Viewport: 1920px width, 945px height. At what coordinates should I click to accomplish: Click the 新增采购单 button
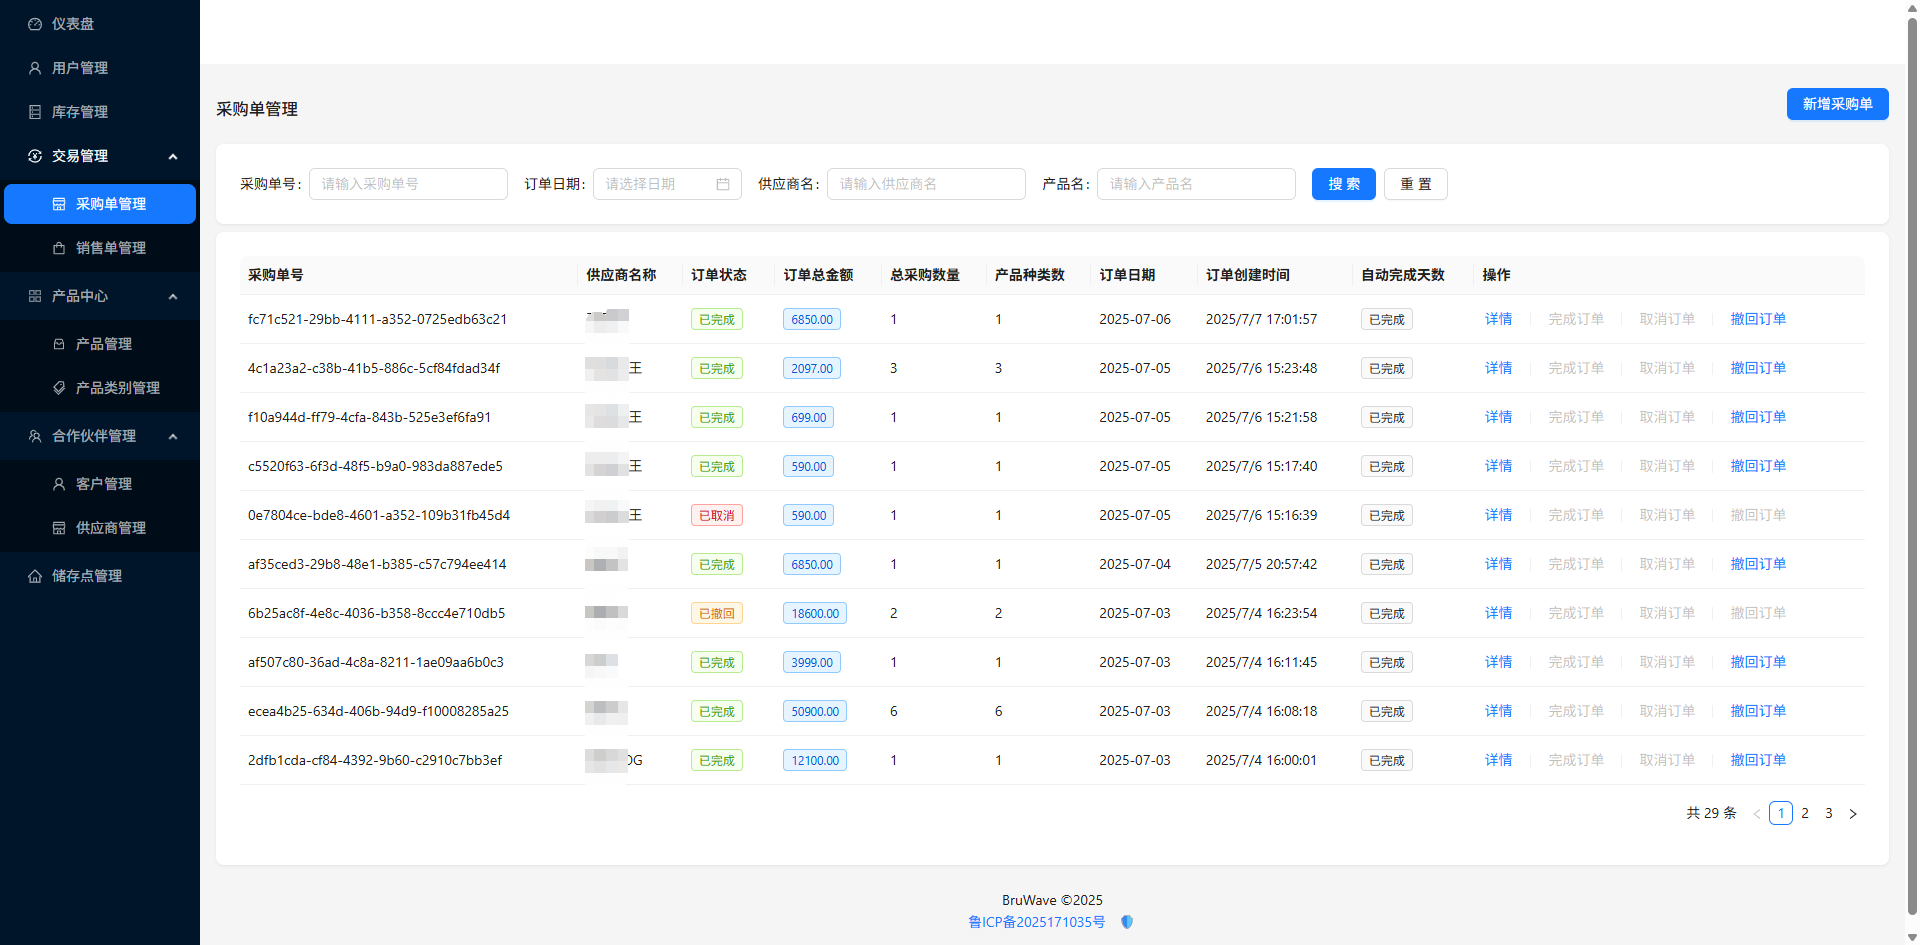(1837, 104)
